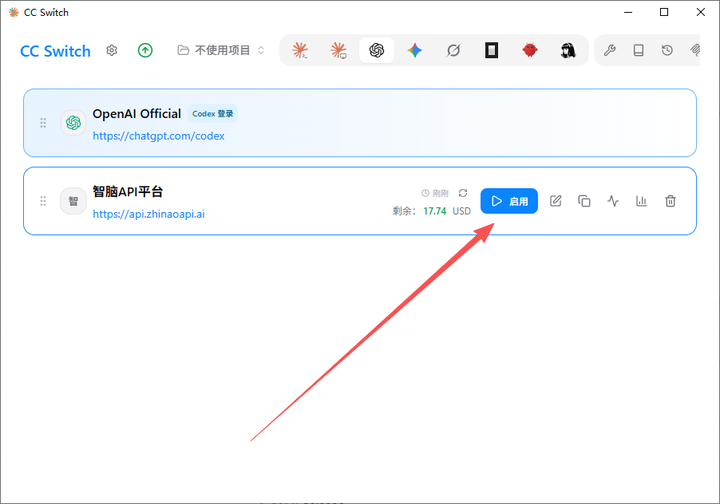
Task: Click the OpenAI Official provider logo
Action: 73,123
